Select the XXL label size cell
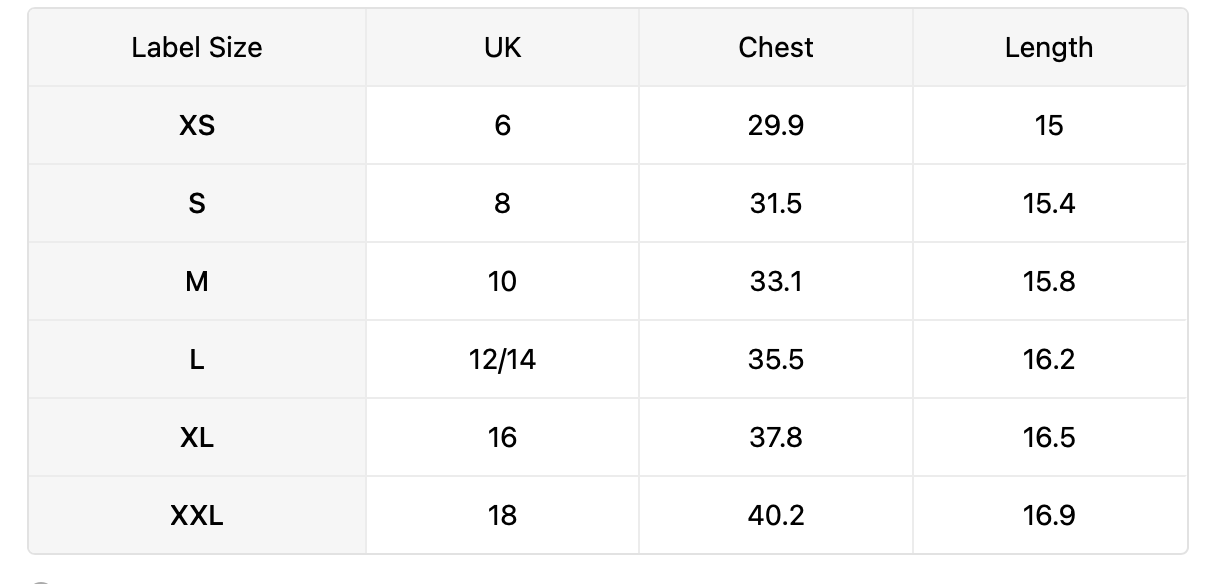The image size is (1226, 584). (x=197, y=515)
